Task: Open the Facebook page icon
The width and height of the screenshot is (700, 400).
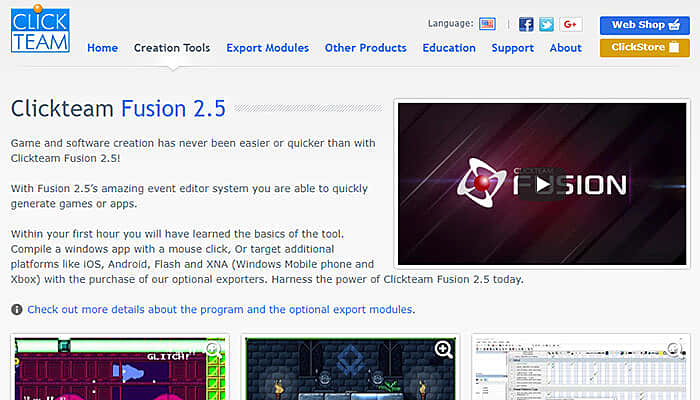Action: coord(526,24)
